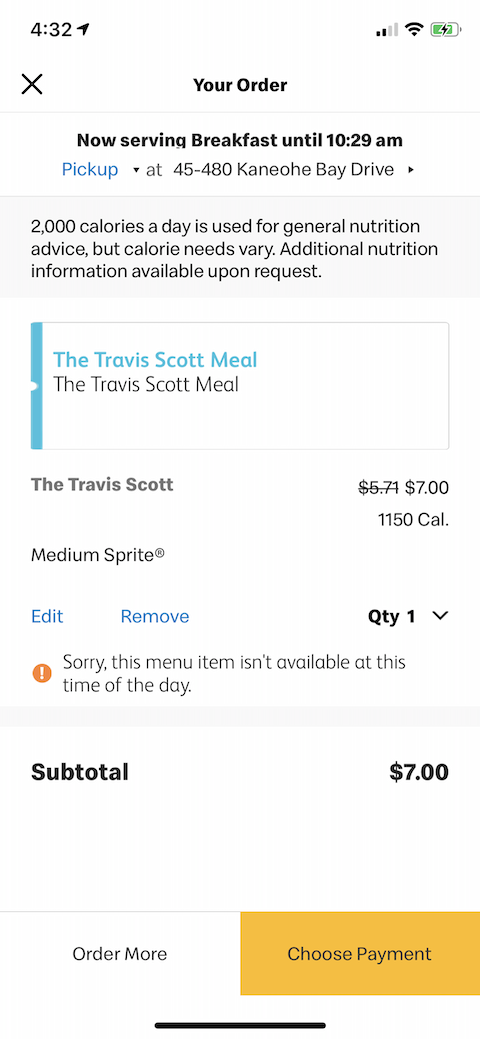Tap the orange warning exclamation icon

coord(42,673)
